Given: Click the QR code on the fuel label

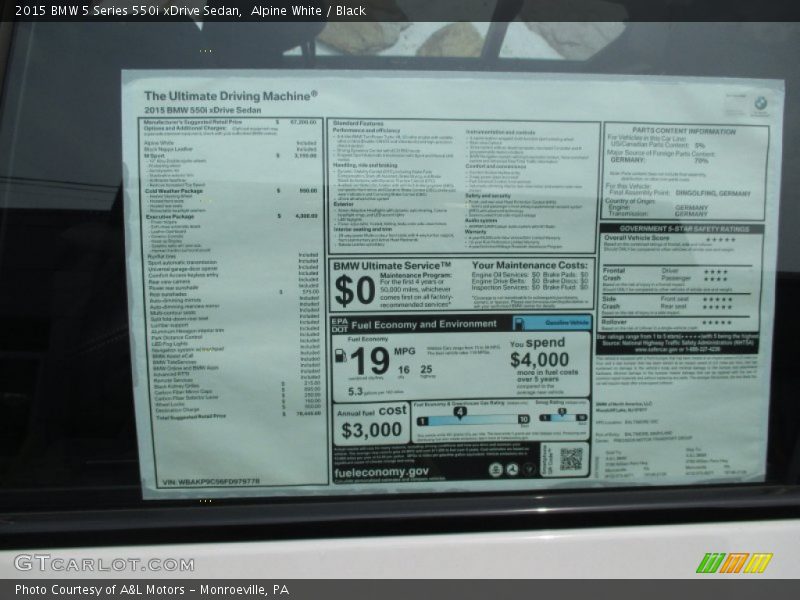Looking at the screenshot, I should [570, 458].
